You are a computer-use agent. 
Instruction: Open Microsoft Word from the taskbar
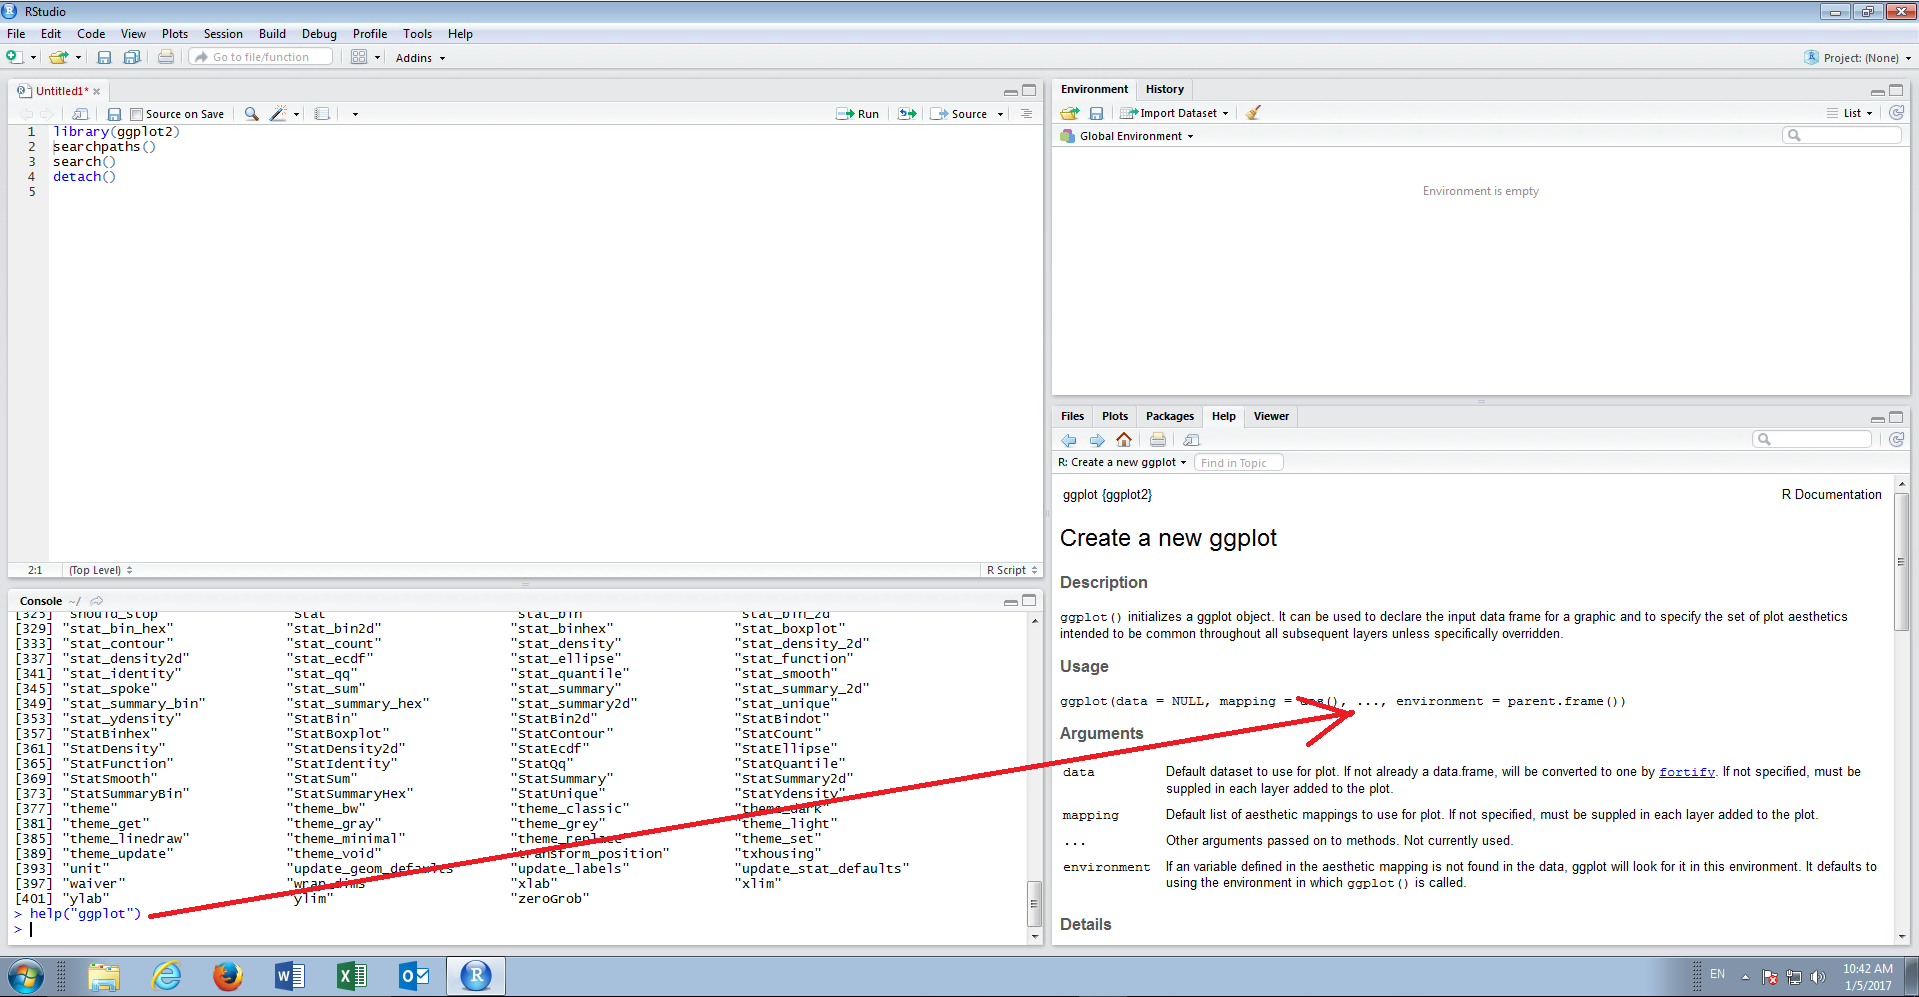[x=290, y=976]
